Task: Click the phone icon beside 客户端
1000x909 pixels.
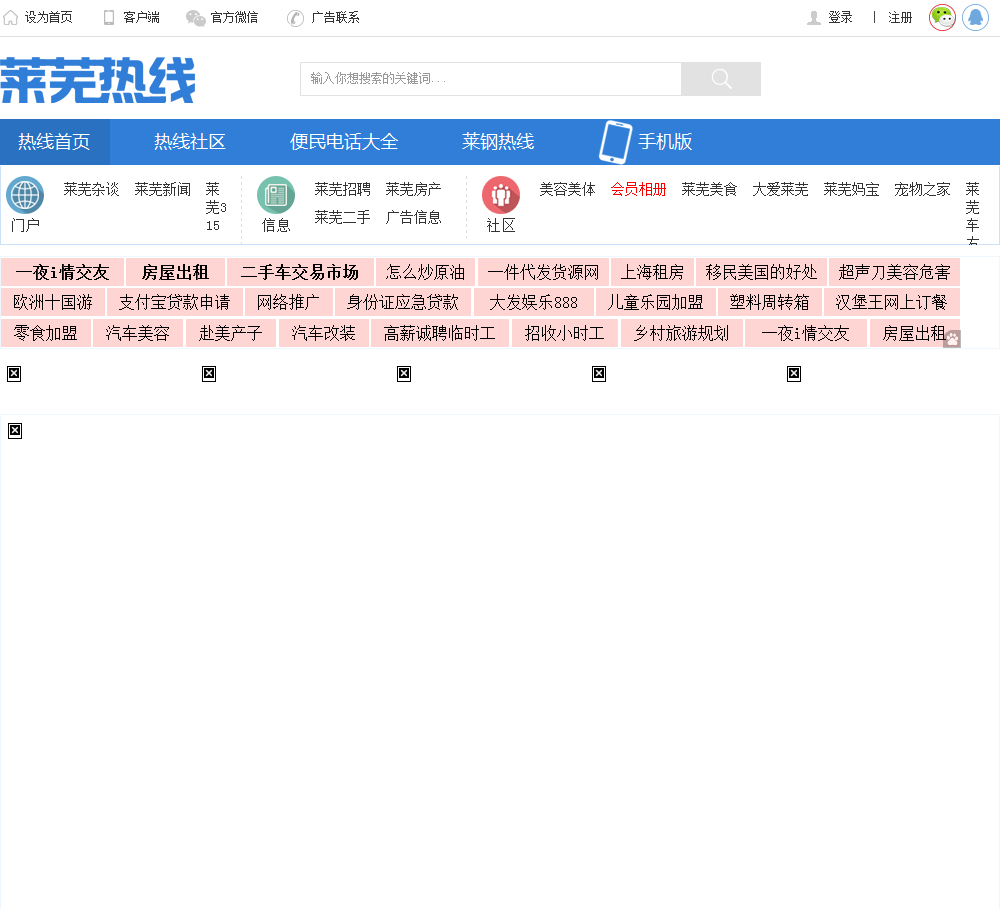Action: tap(109, 17)
